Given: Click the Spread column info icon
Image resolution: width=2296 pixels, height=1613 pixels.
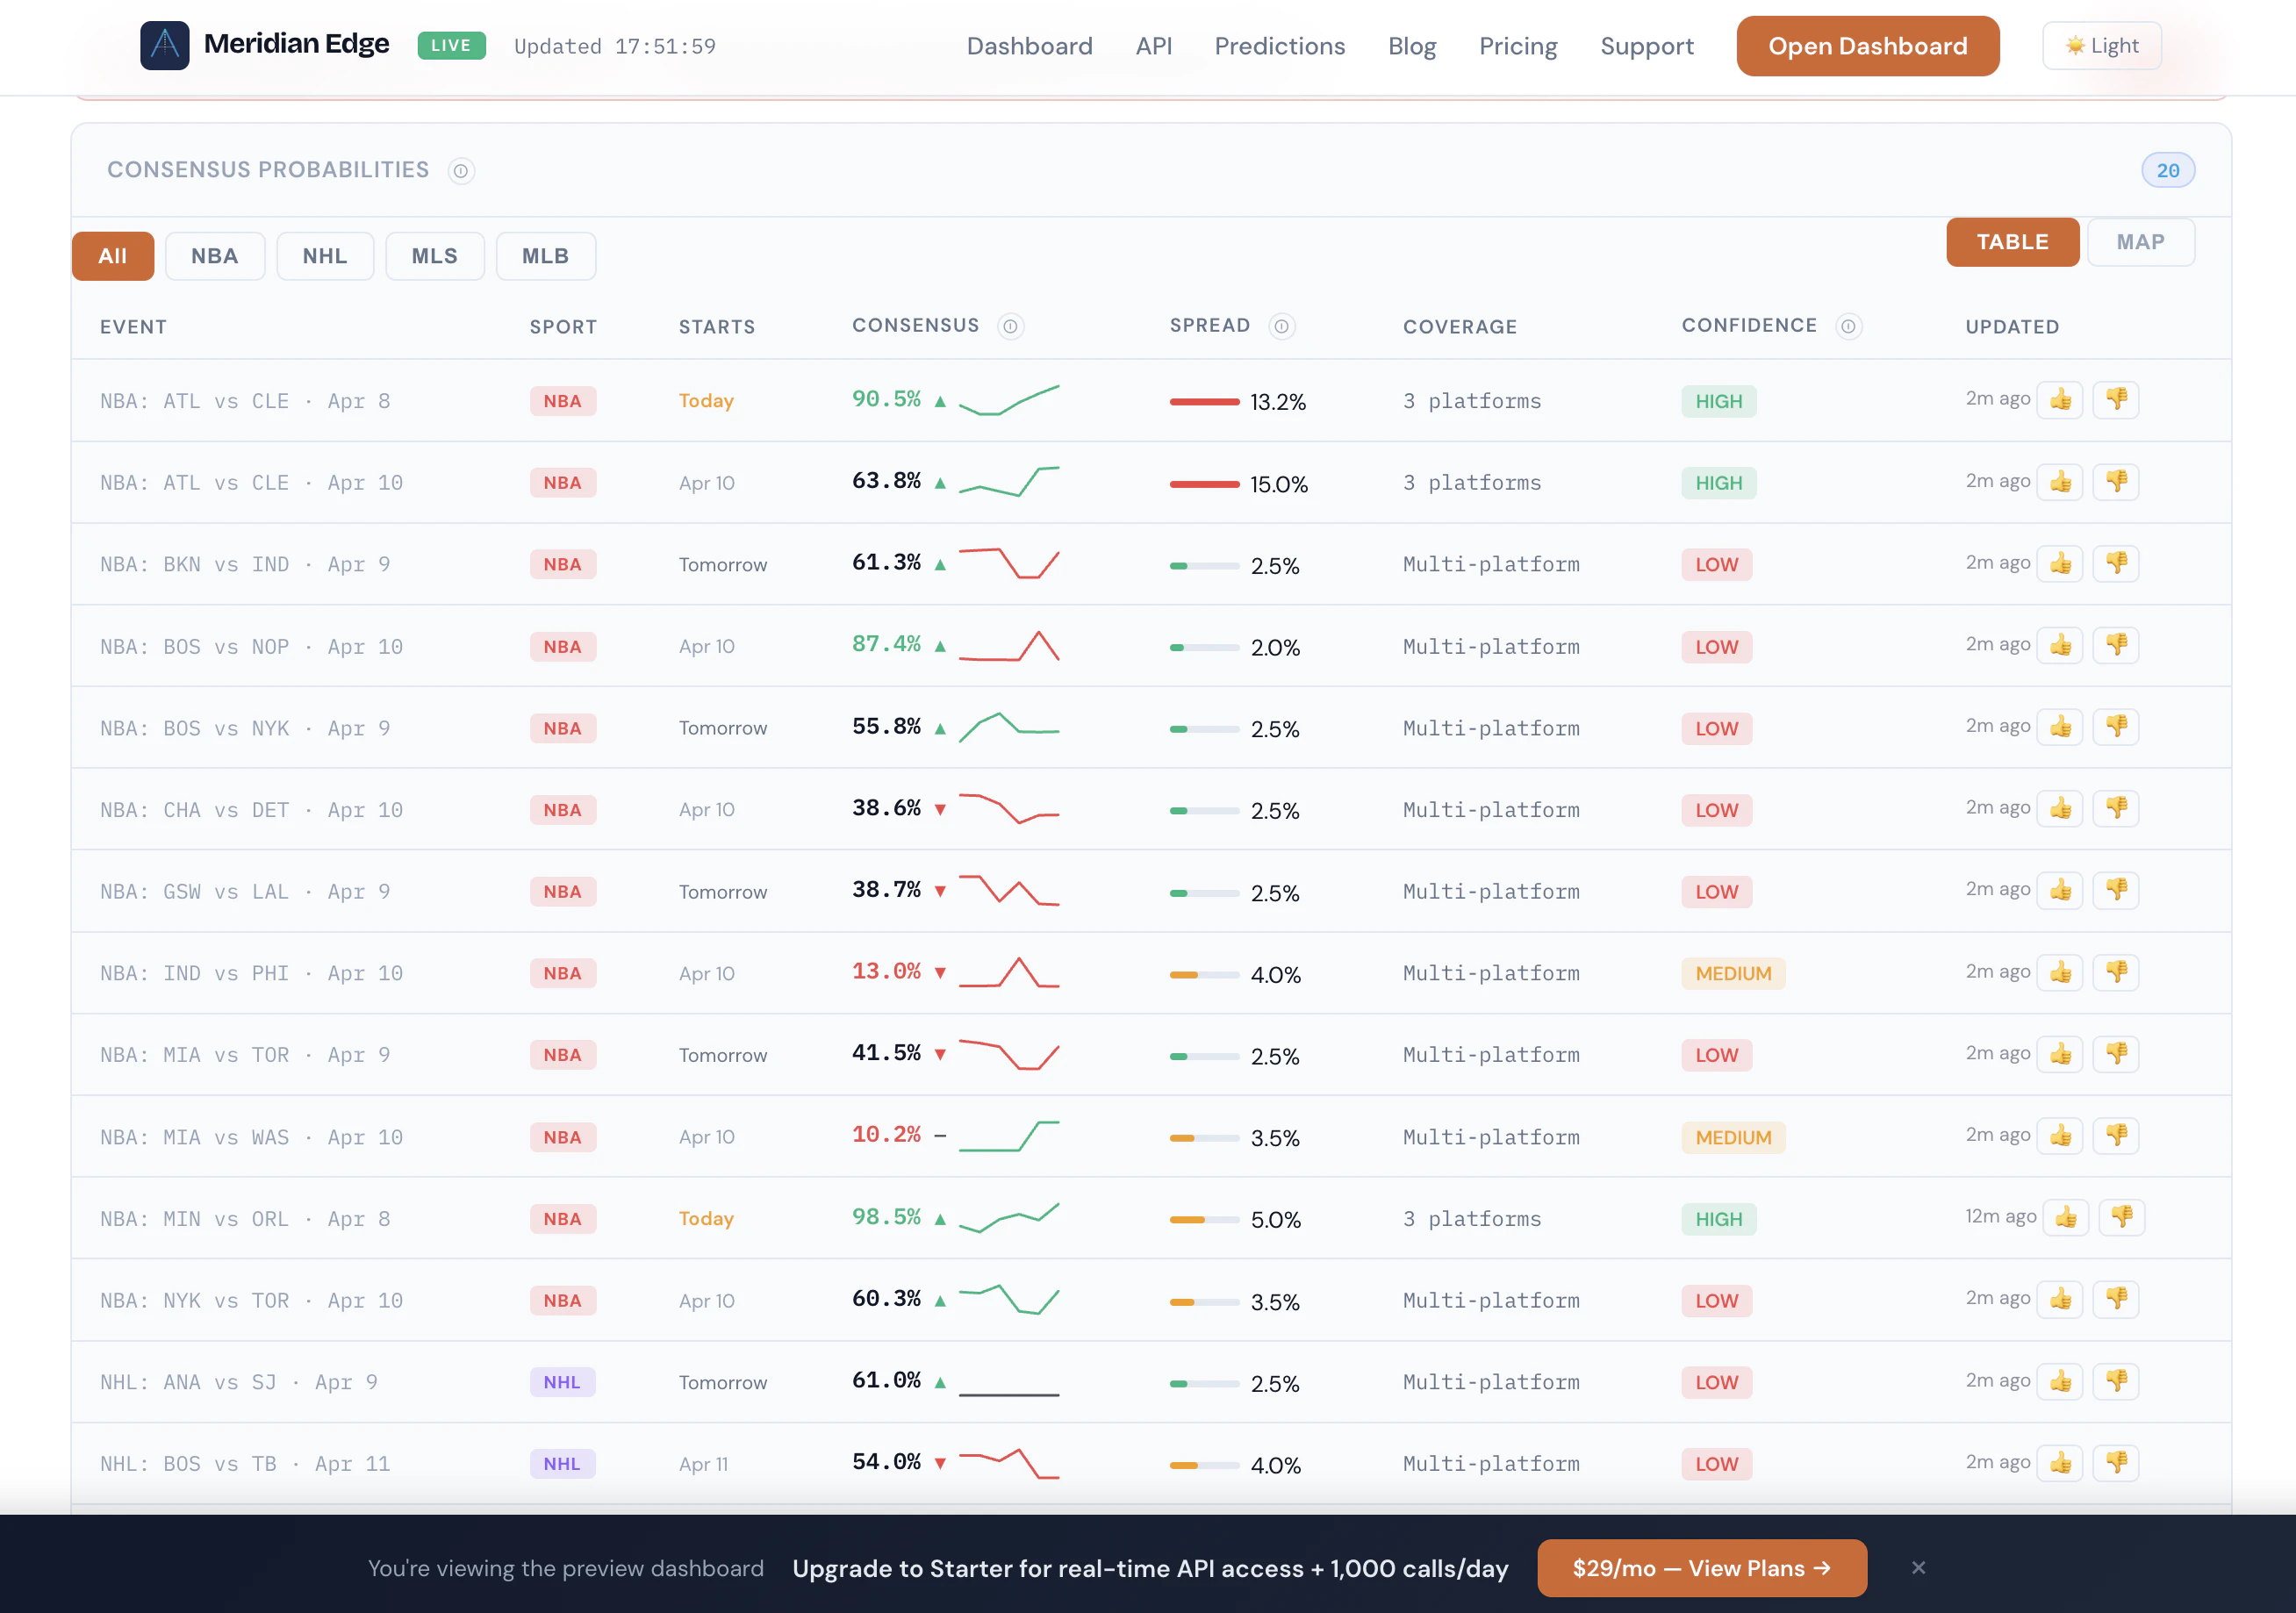Looking at the screenshot, I should coord(1281,326).
